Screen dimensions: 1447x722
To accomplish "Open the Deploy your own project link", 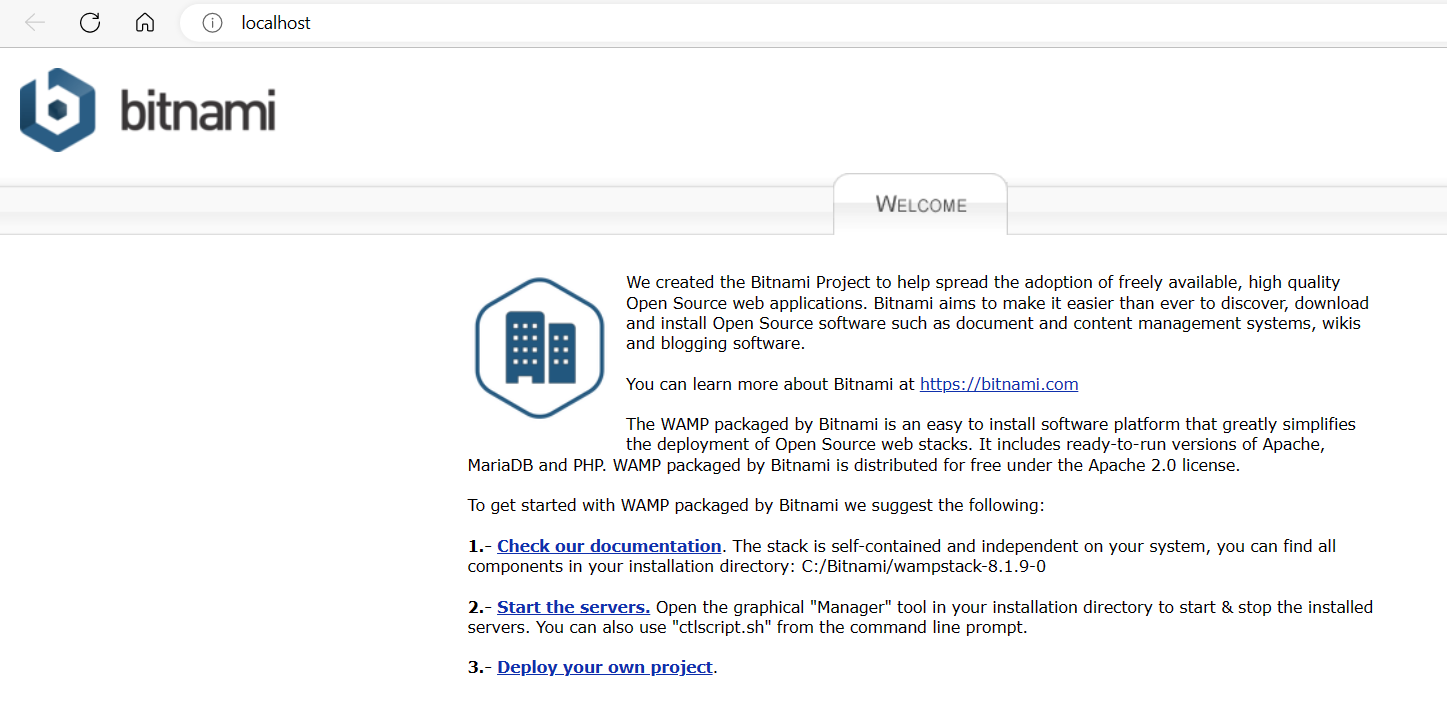I will click(604, 667).
